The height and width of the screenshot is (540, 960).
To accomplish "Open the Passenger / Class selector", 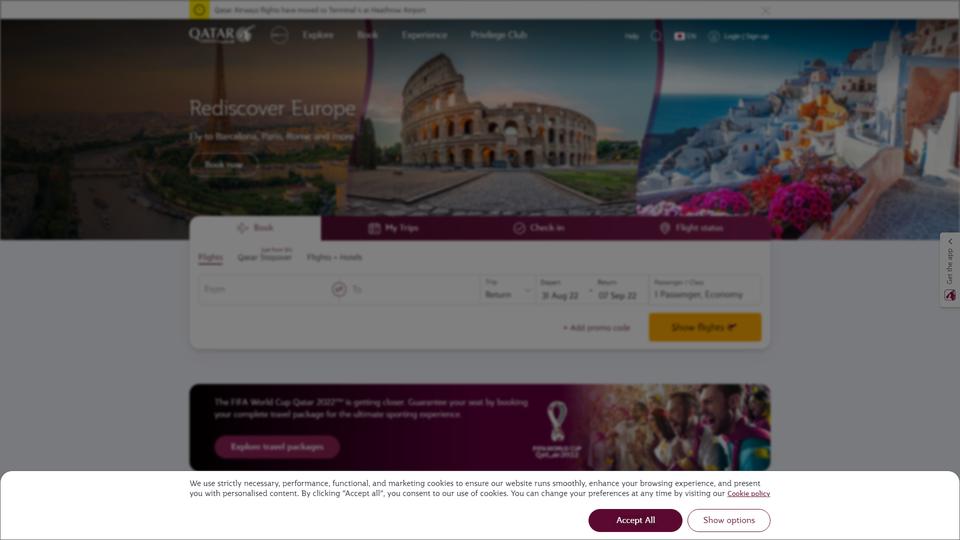I will 705,289.
